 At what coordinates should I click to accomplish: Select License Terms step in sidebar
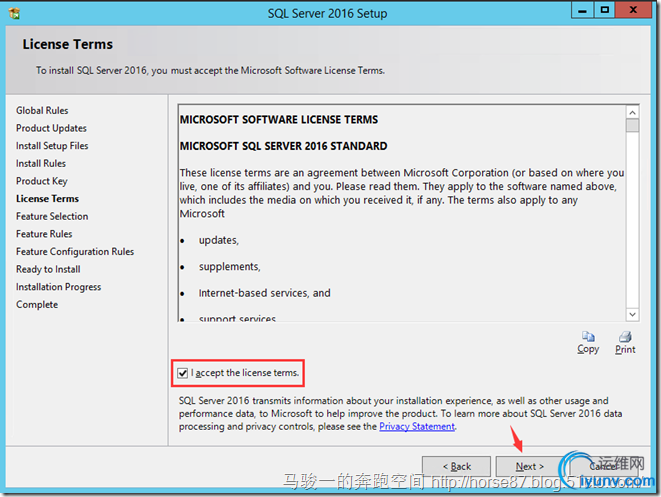click(x=48, y=199)
